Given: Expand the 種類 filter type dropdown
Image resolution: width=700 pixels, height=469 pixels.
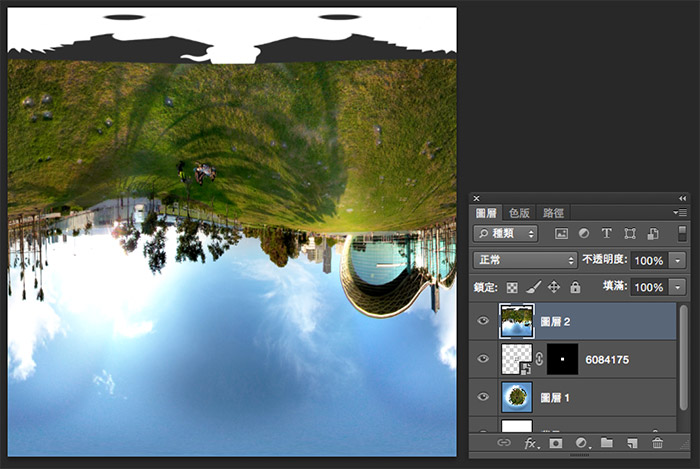Looking at the screenshot, I should (506, 233).
